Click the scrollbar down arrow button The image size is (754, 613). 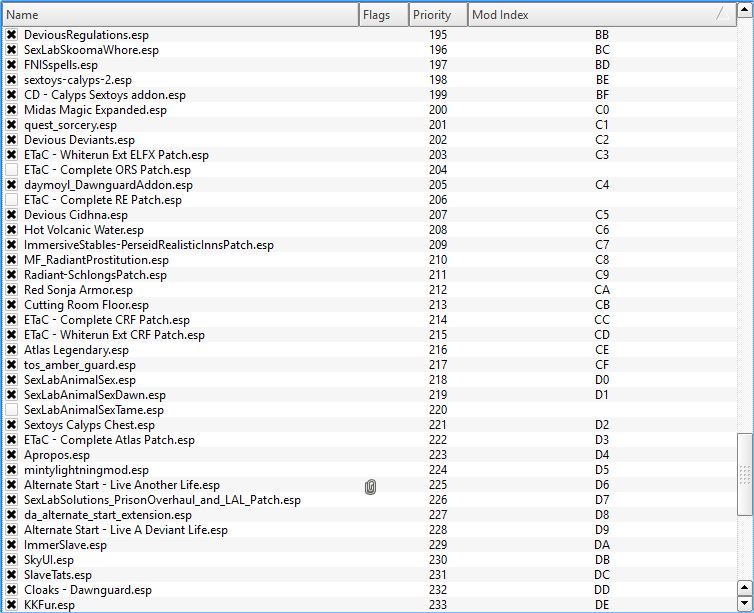744,604
